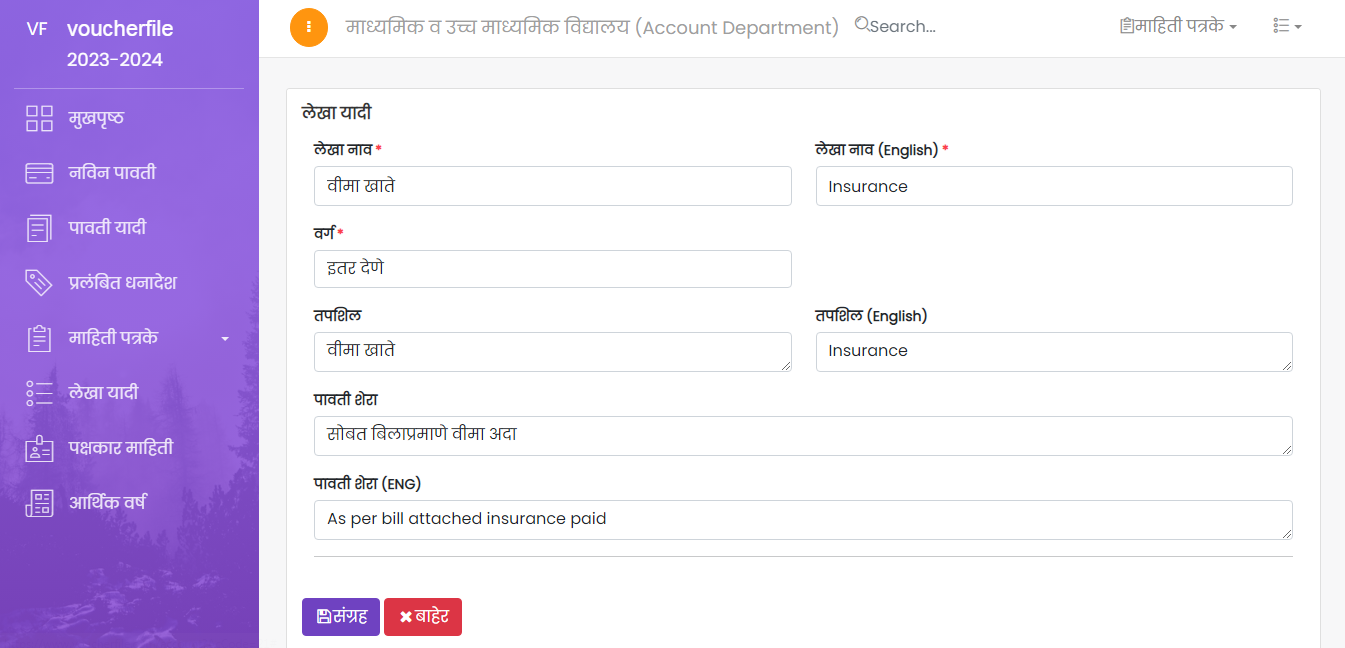Expand the माहिती पत्रके sidebar submenu
This screenshot has height=648, width=1345.
coord(224,339)
